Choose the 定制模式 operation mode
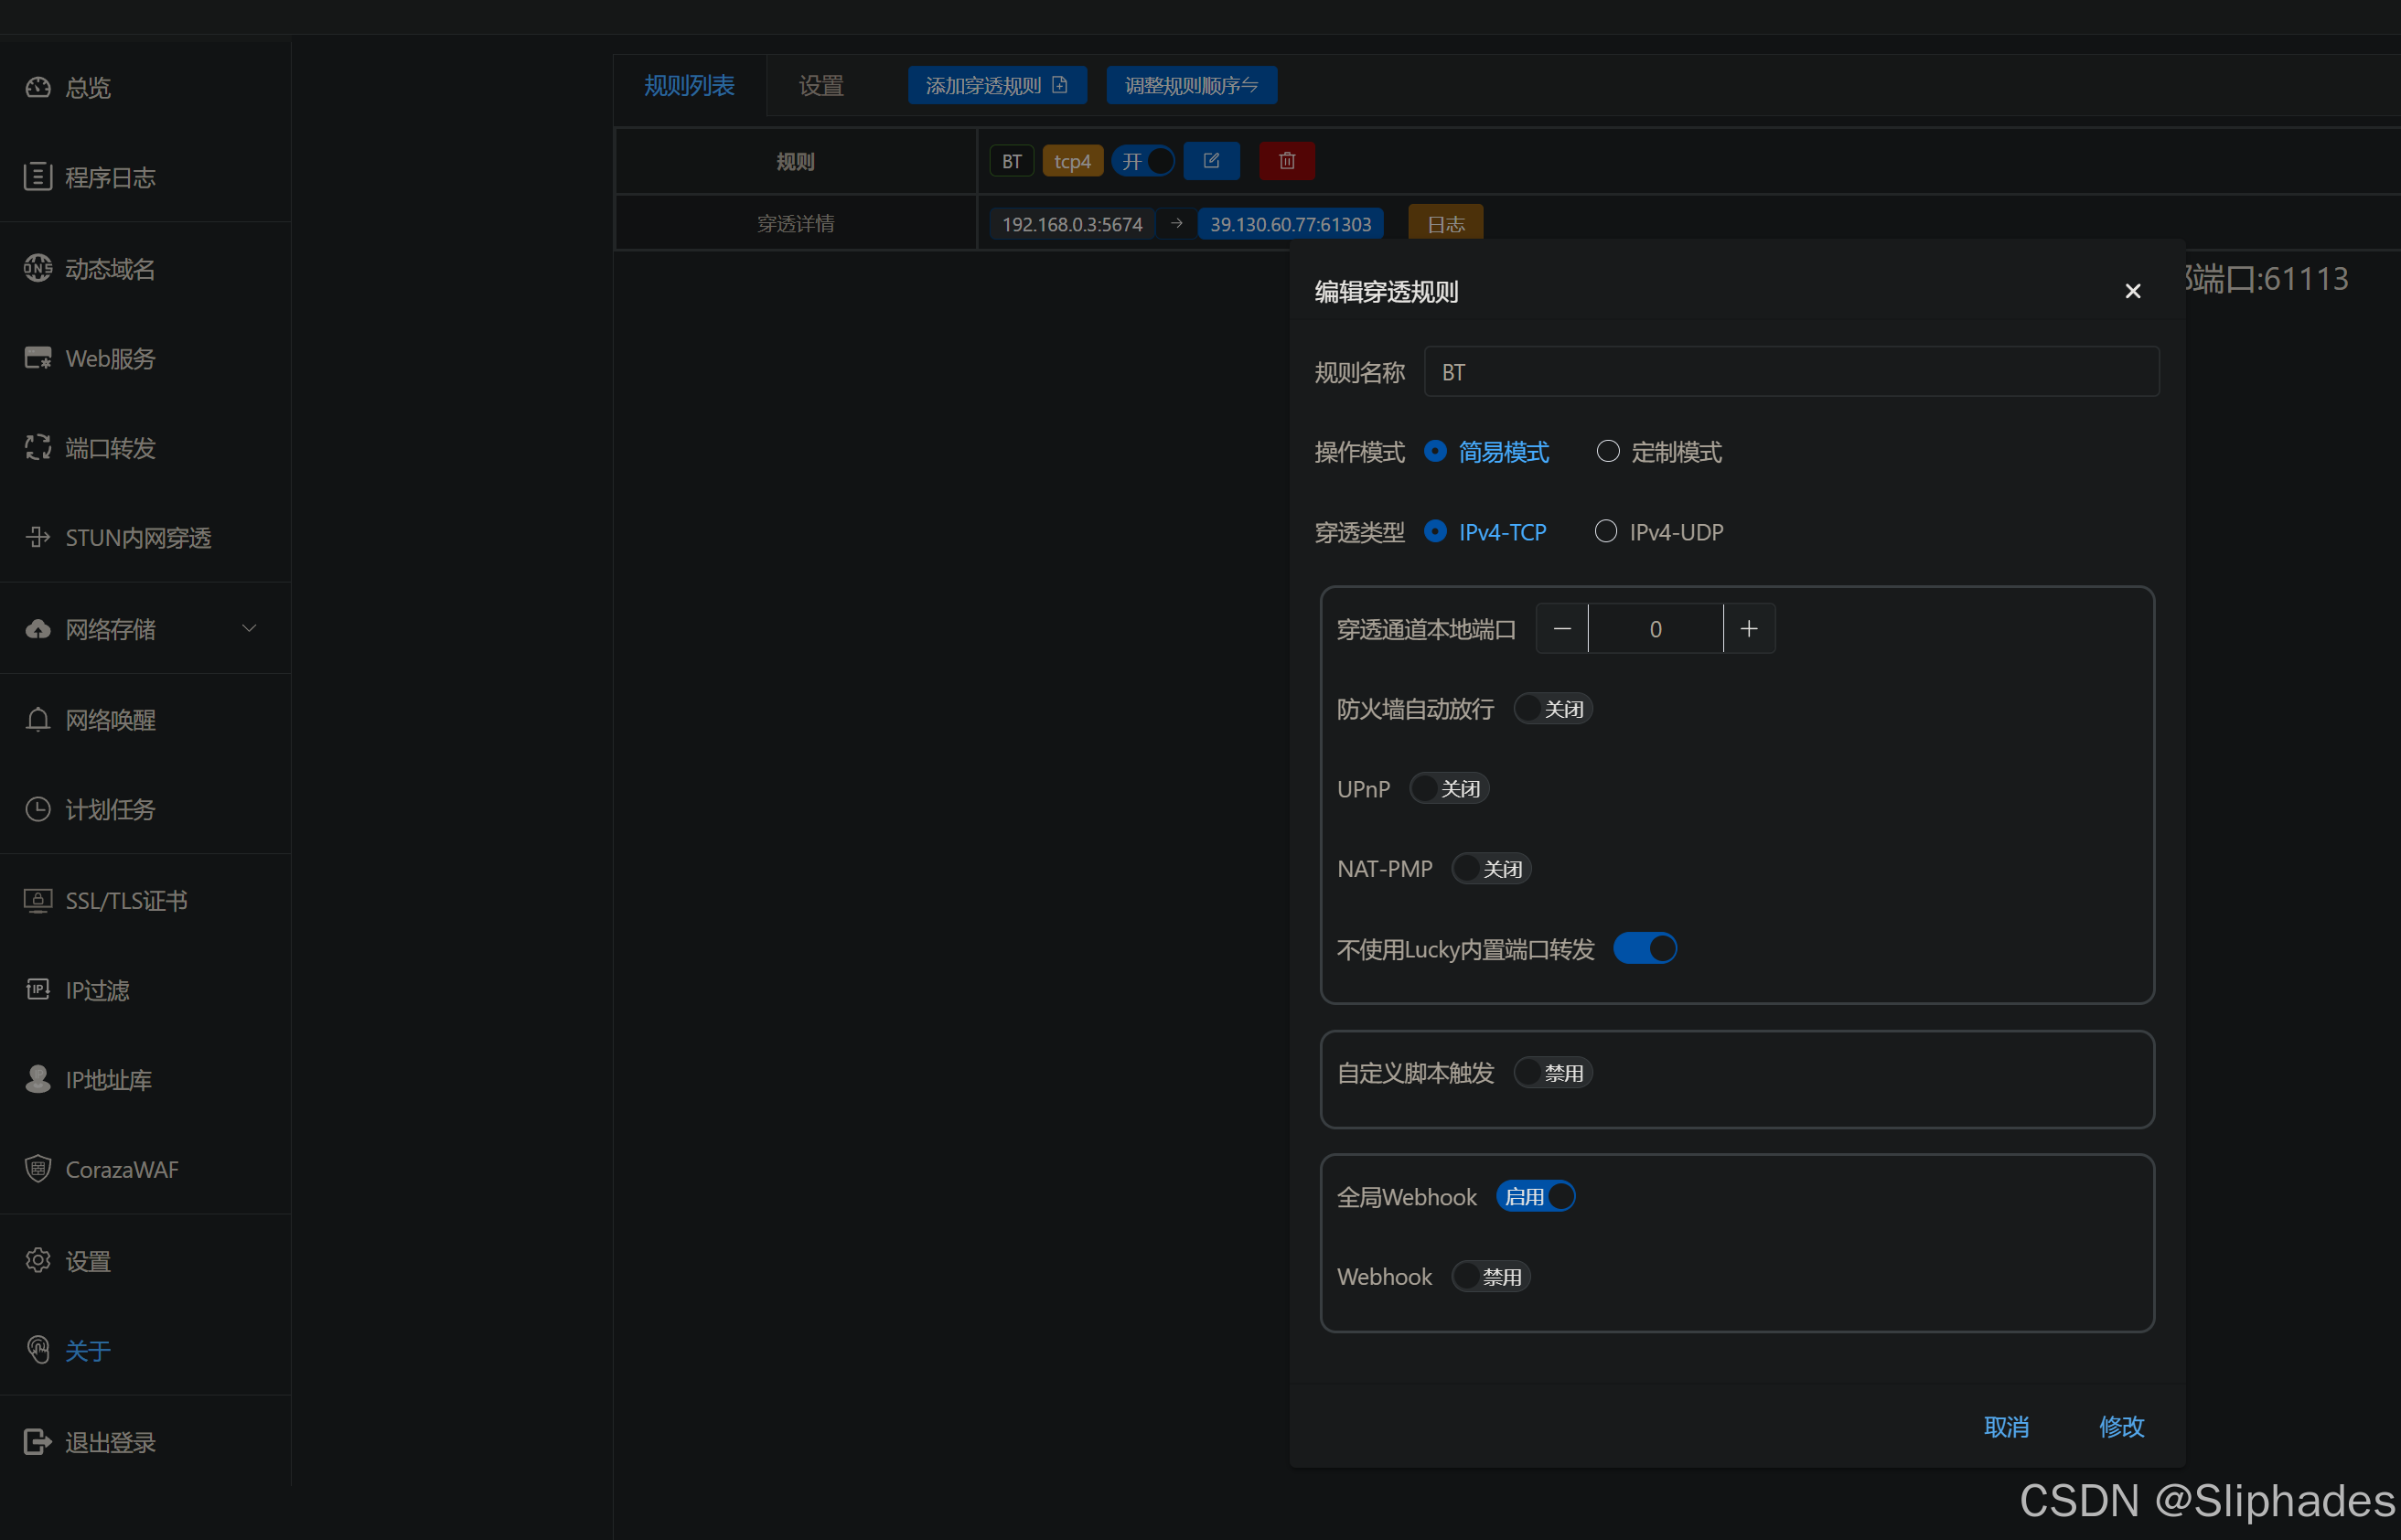 point(1608,452)
